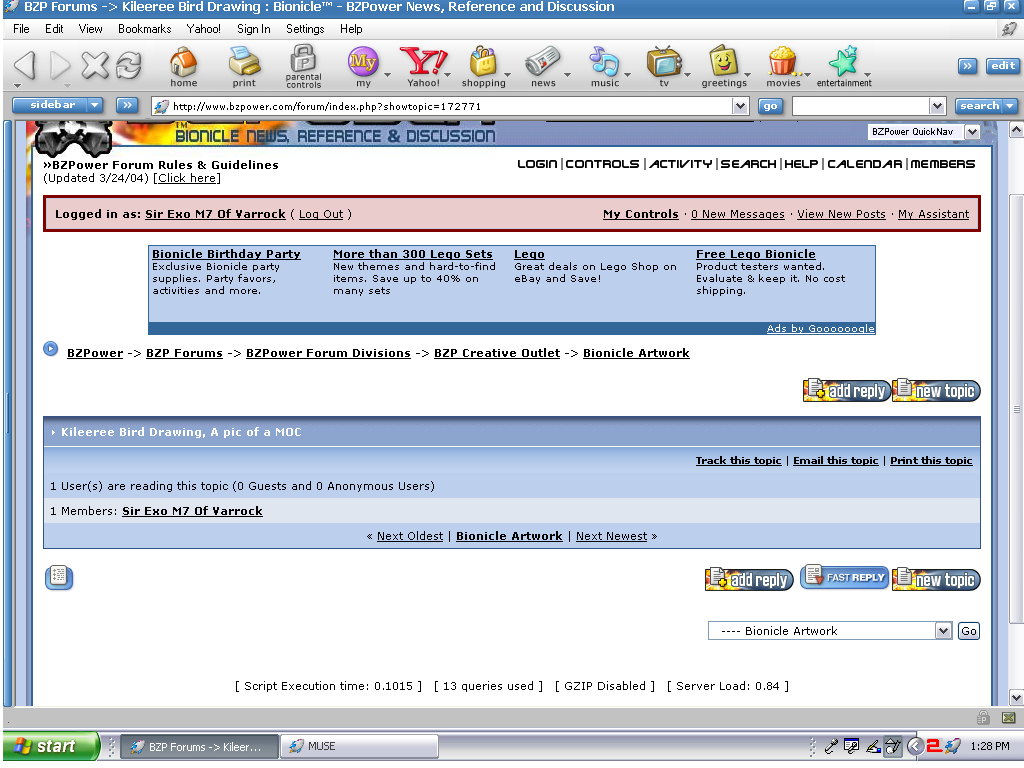The height and width of the screenshot is (768, 1024).
Task: Go forward with the Forward arrow
Action: [x=60, y=65]
